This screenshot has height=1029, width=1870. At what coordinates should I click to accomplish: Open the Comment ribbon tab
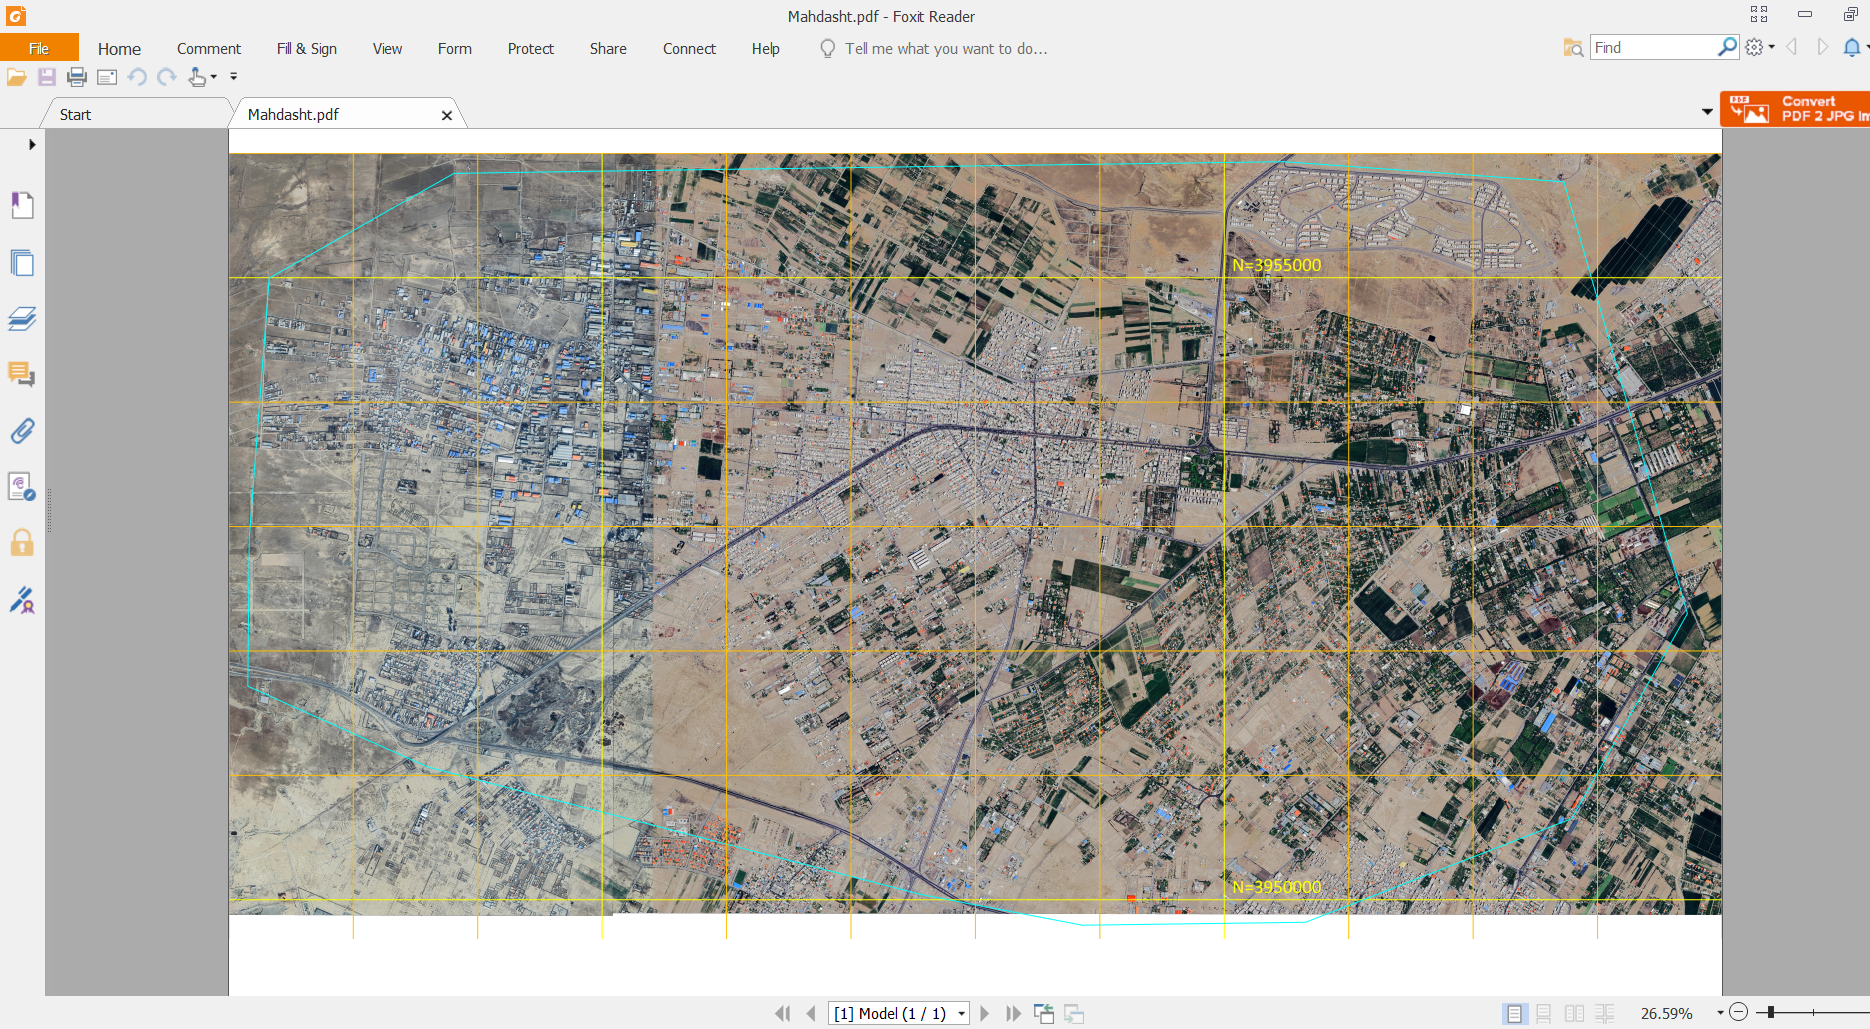(208, 49)
